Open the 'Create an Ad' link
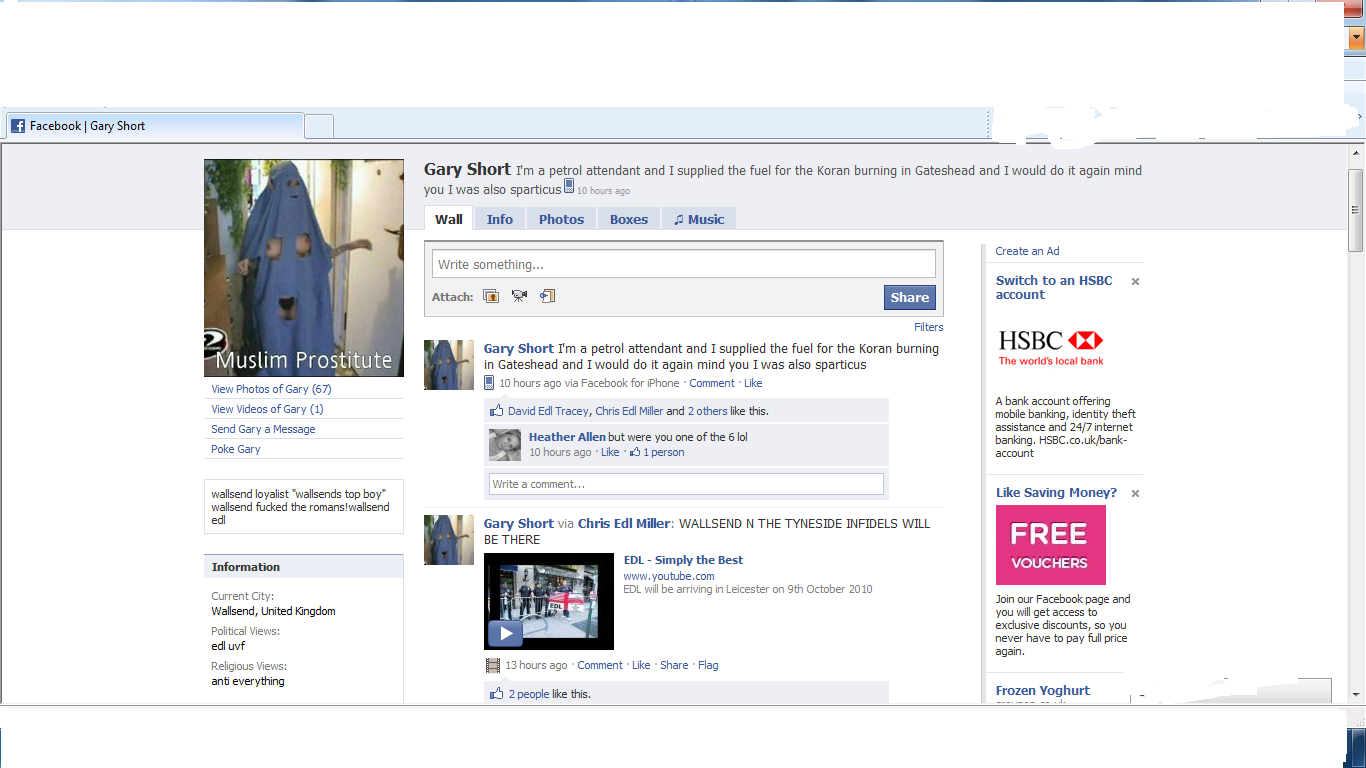This screenshot has height=768, width=1366. point(1027,251)
